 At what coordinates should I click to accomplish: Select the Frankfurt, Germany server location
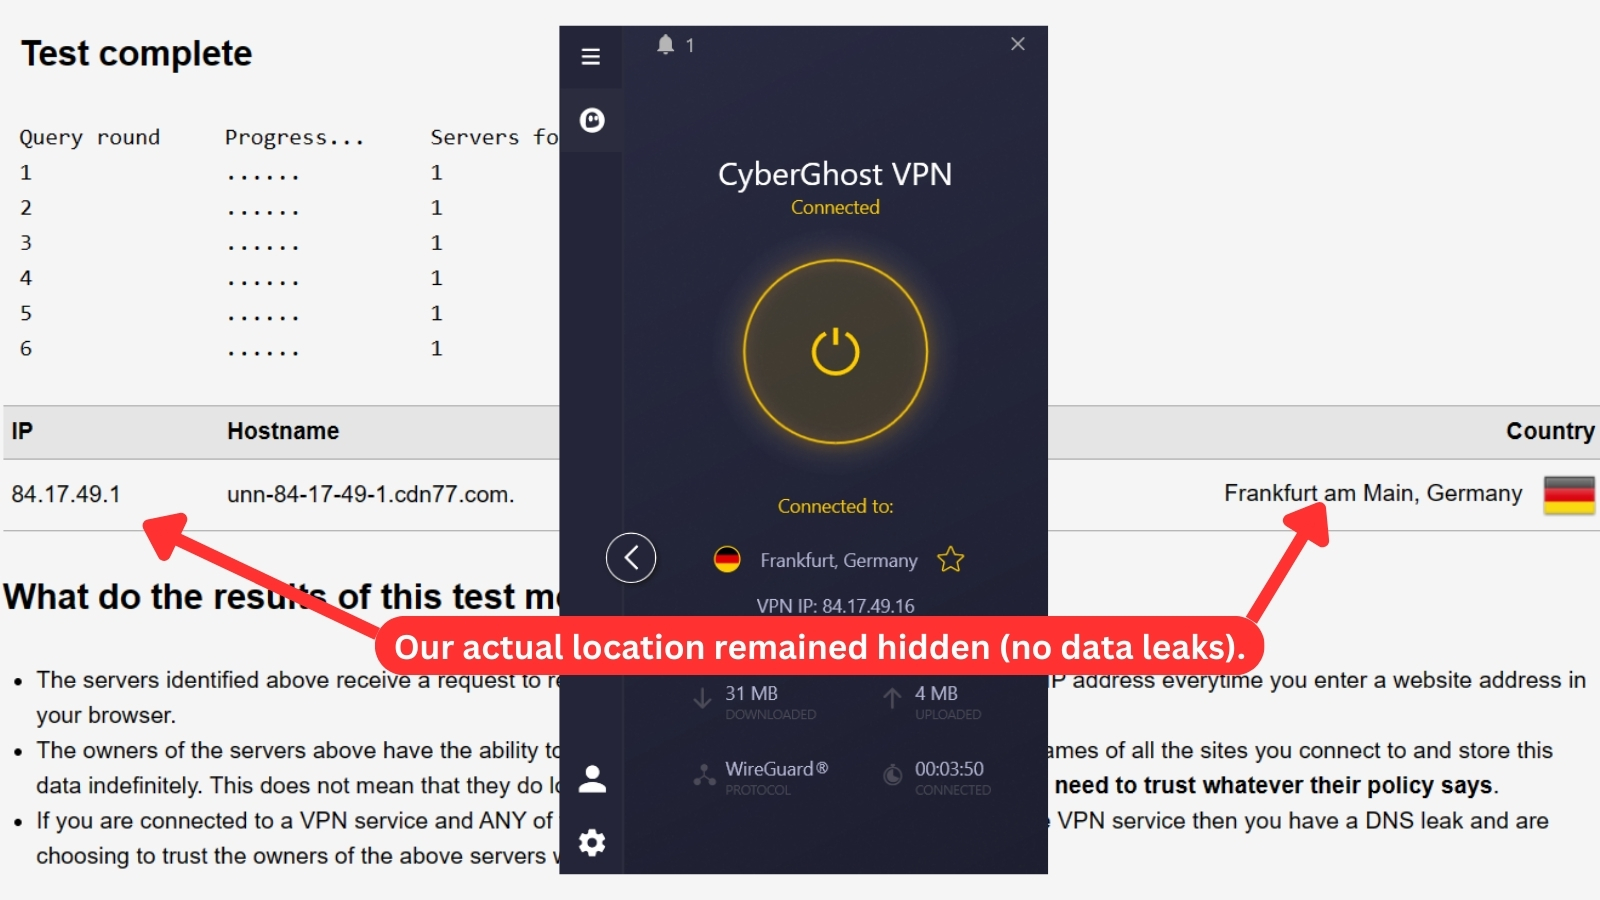(x=839, y=561)
